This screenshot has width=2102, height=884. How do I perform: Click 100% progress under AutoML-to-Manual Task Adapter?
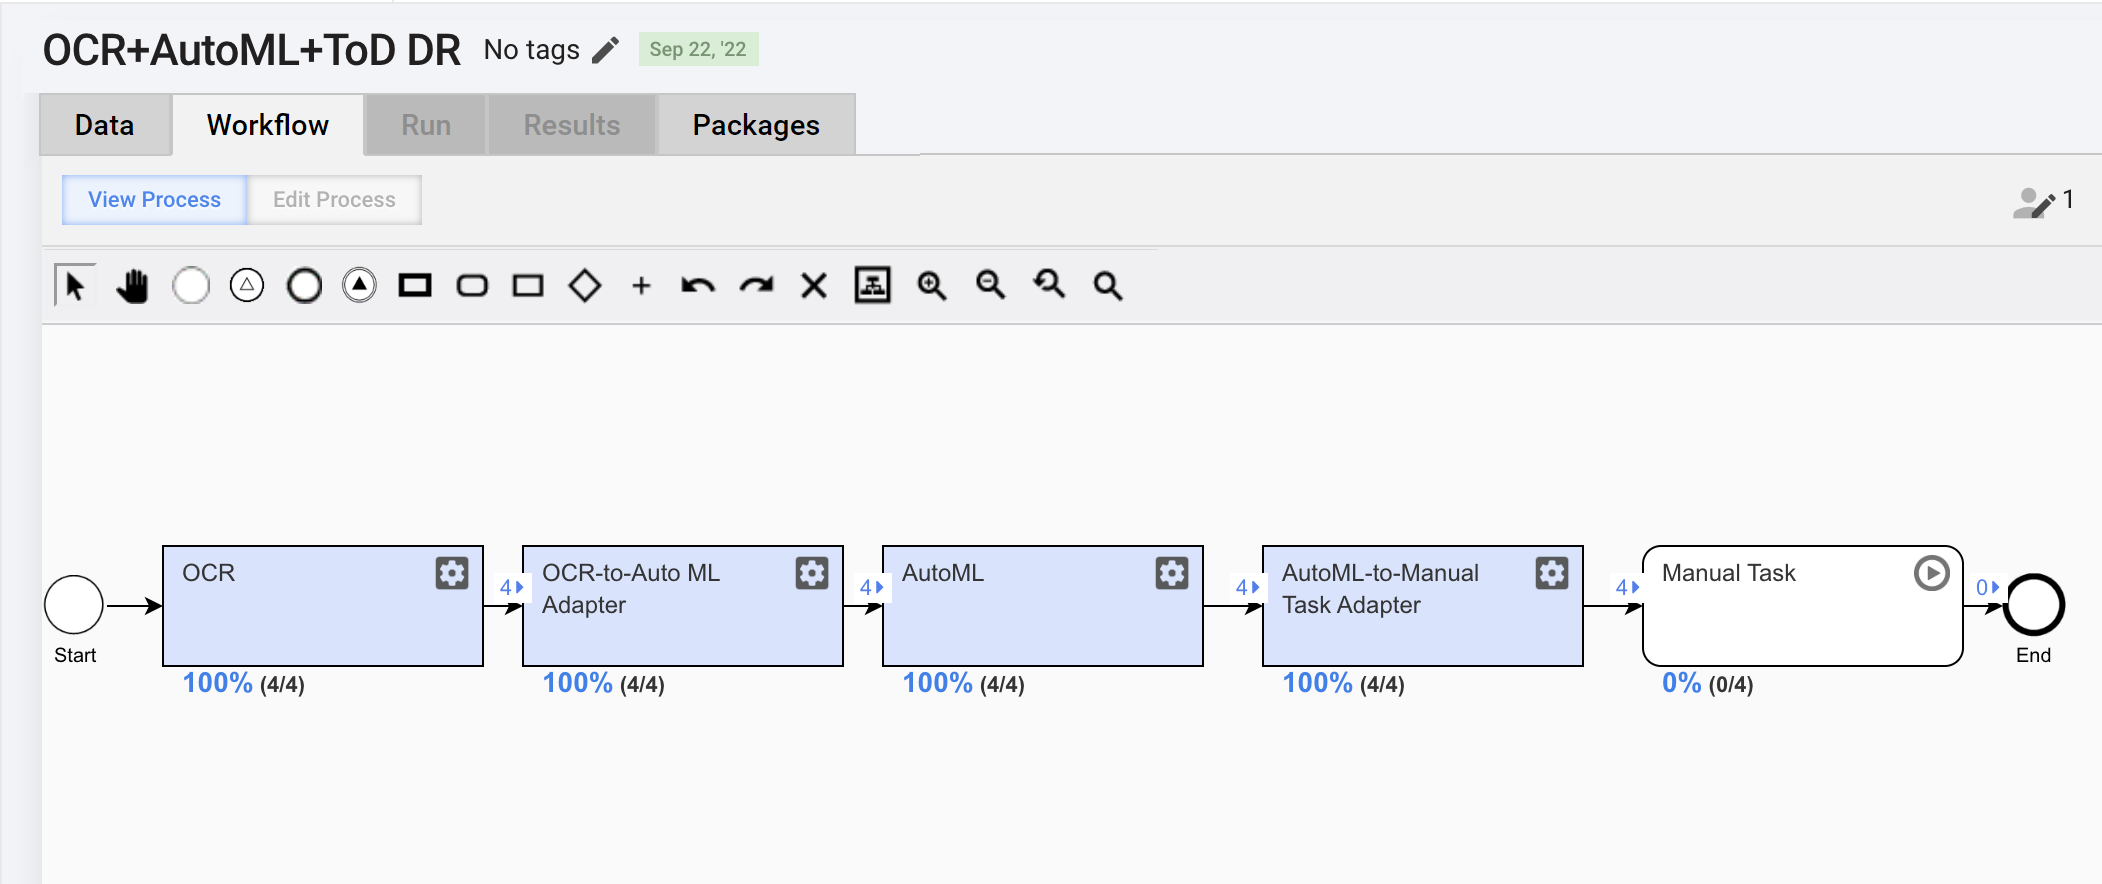click(1343, 684)
